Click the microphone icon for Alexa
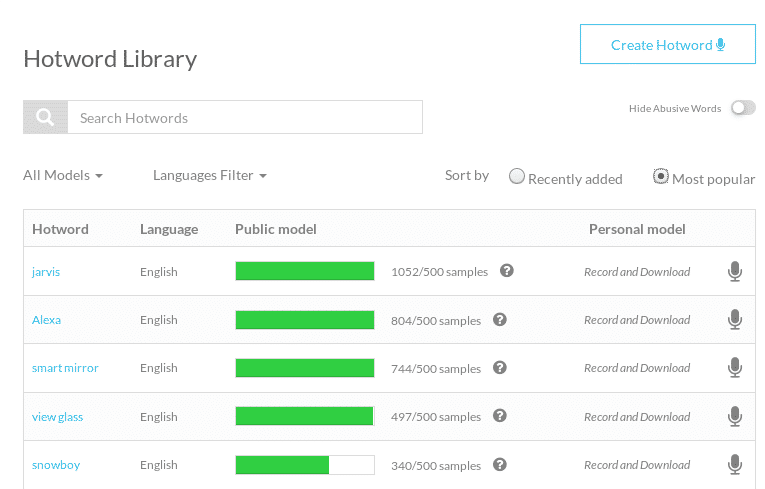Screen dimensions: 765x489 735,320
